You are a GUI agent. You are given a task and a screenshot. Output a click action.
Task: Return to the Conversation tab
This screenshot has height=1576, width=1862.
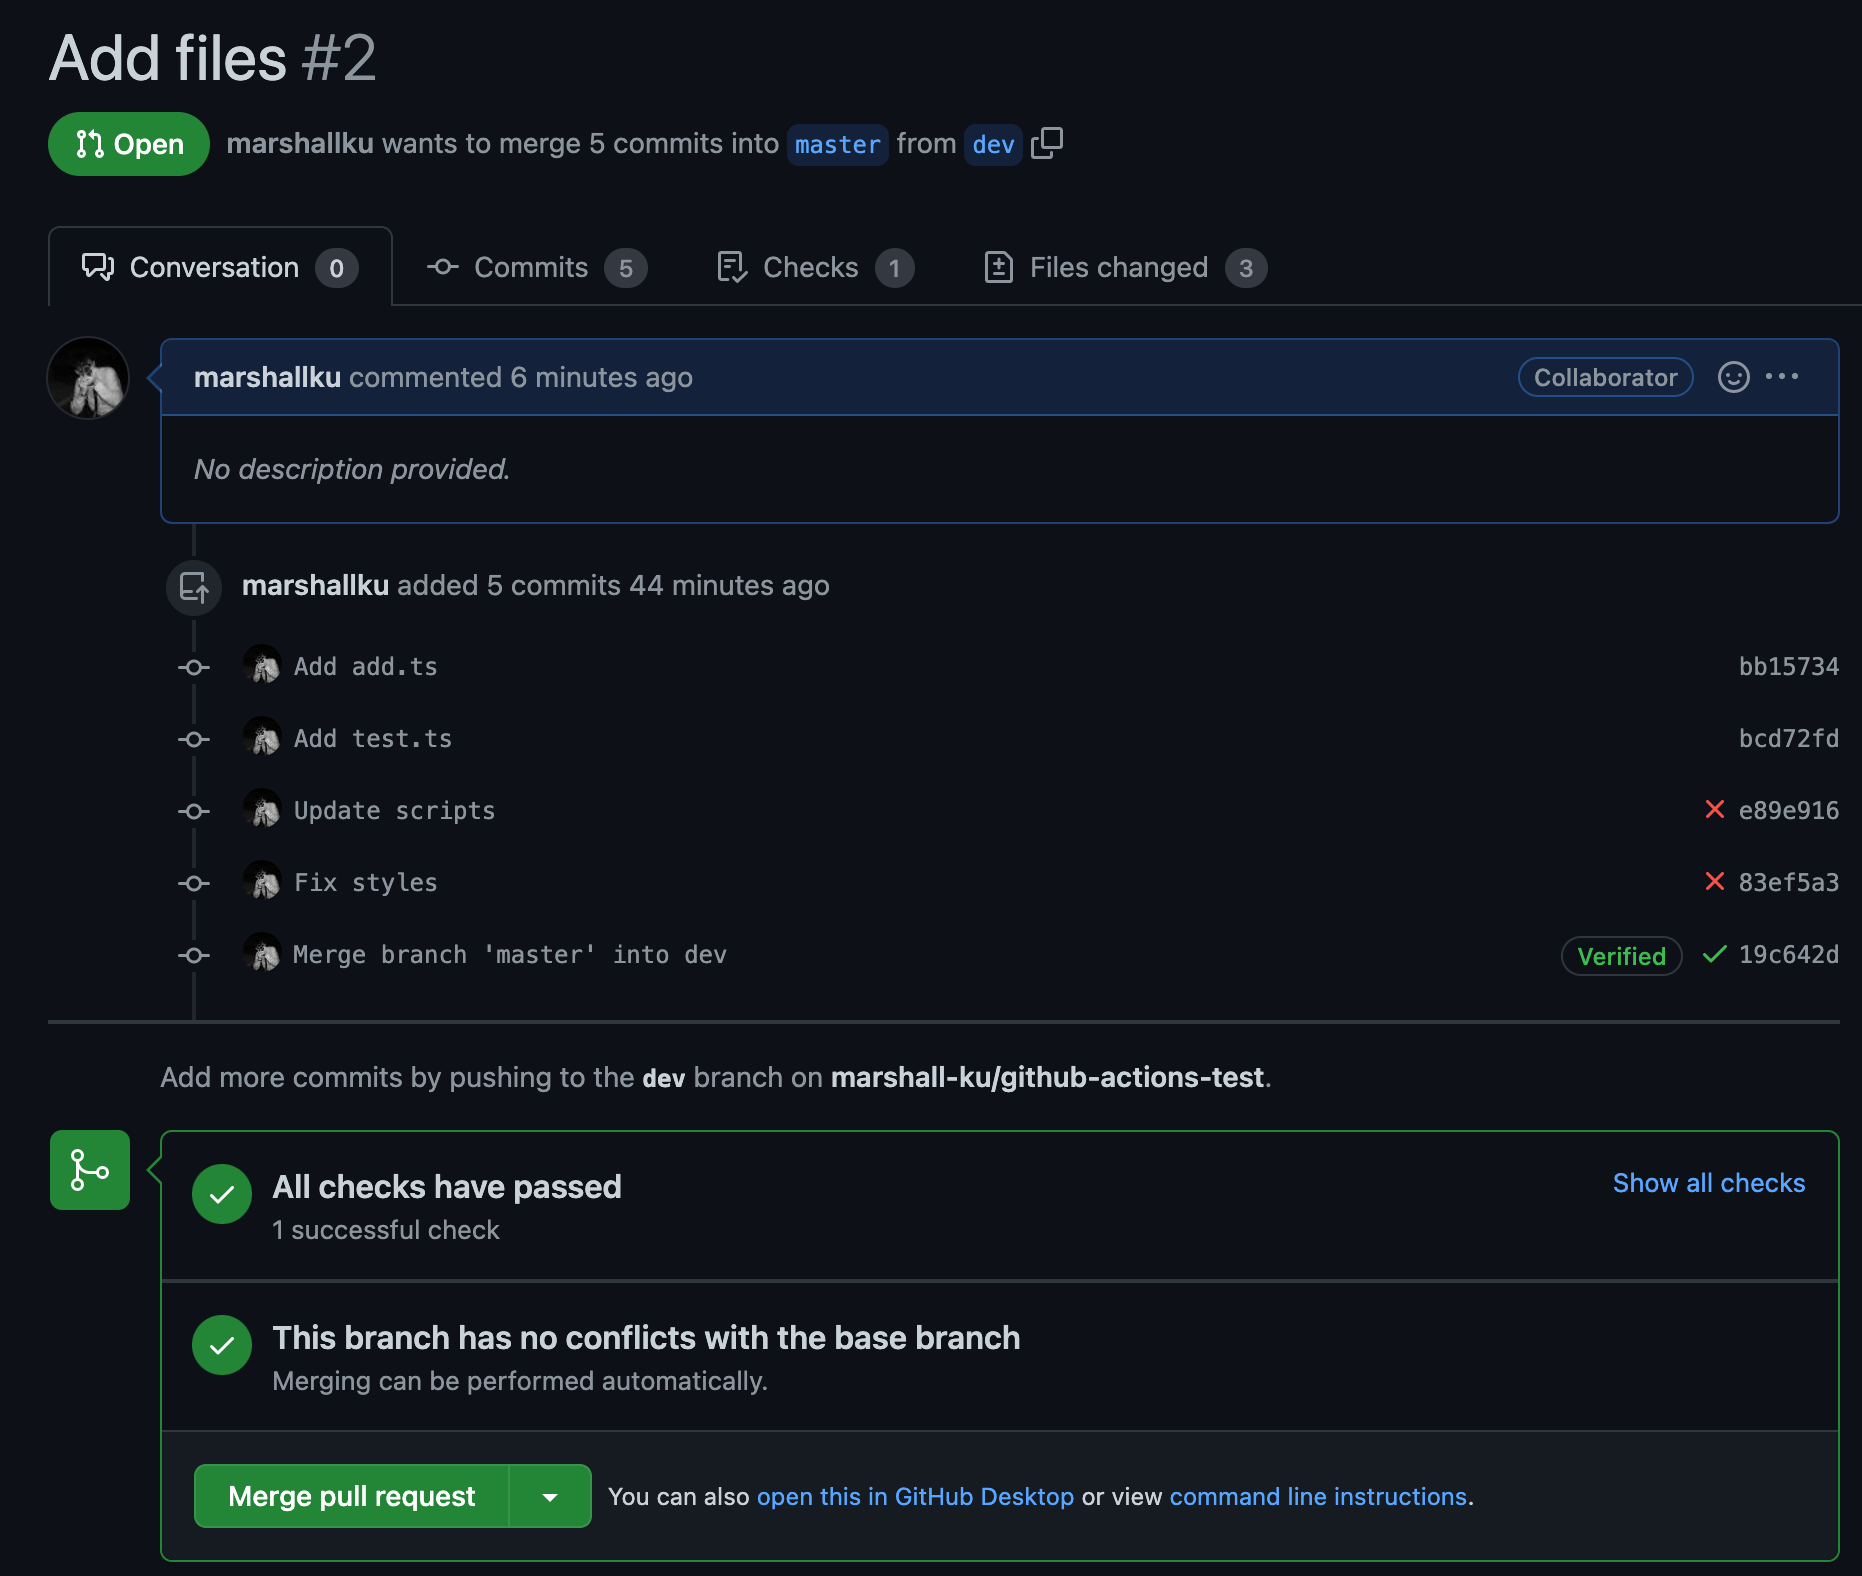click(213, 267)
